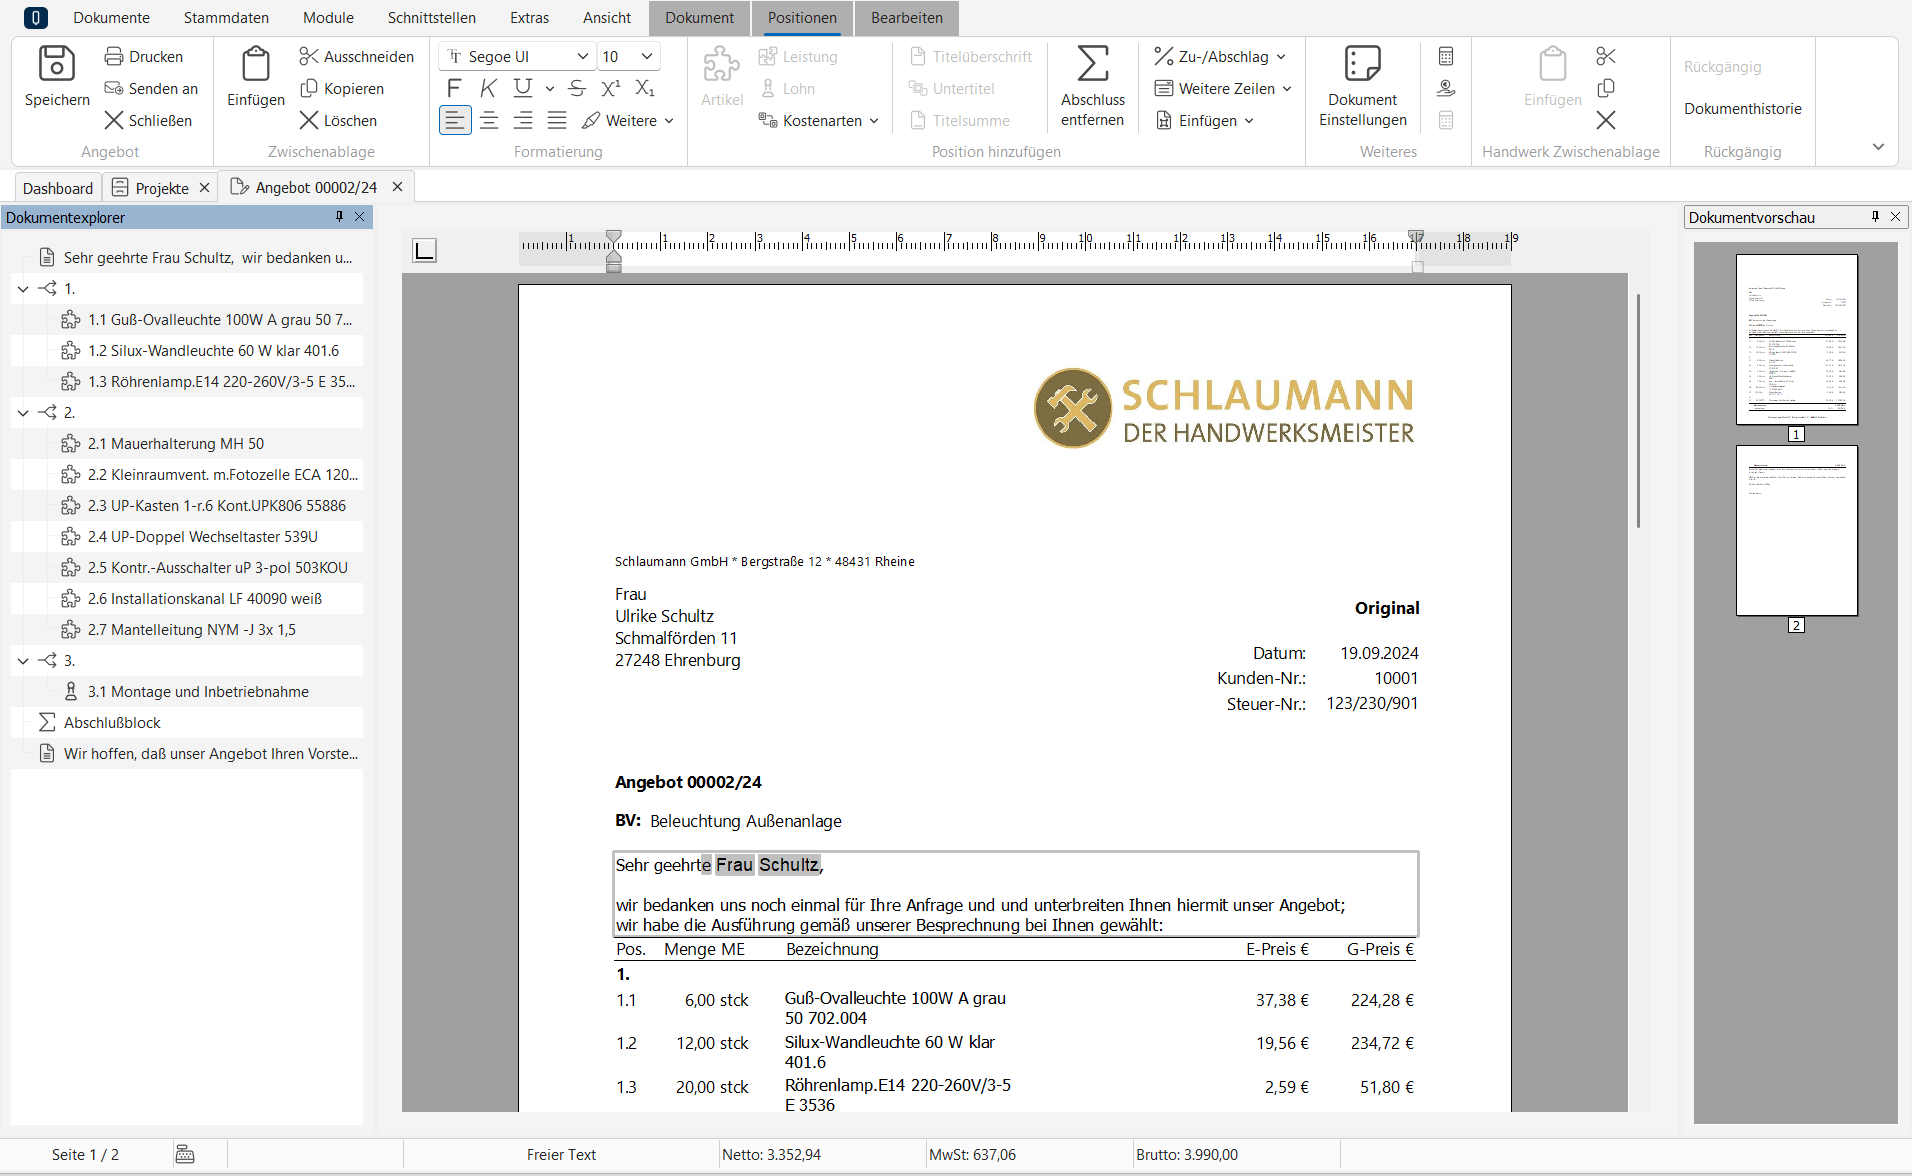Align text right

pyautogui.click(x=523, y=120)
